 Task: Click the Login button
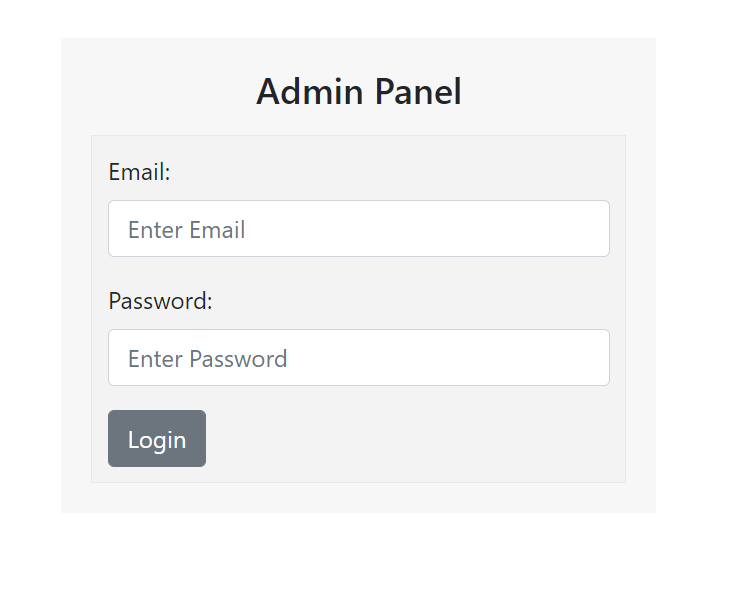point(157,439)
